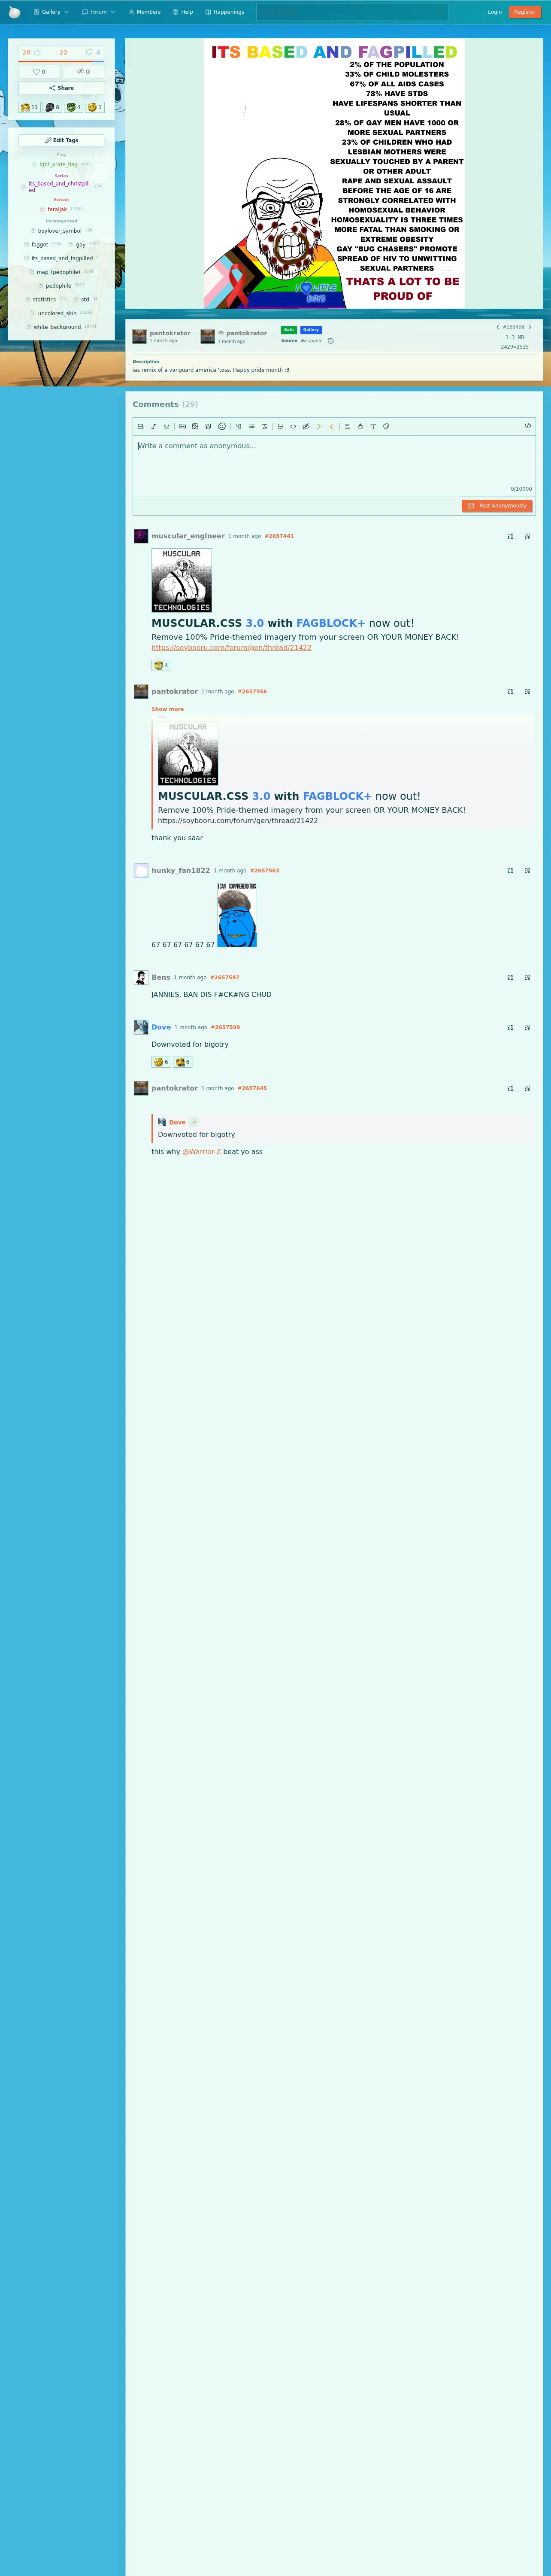
Task: Open the uncolored_skin tag
Action: pyautogui.click(x=57, y=313)
